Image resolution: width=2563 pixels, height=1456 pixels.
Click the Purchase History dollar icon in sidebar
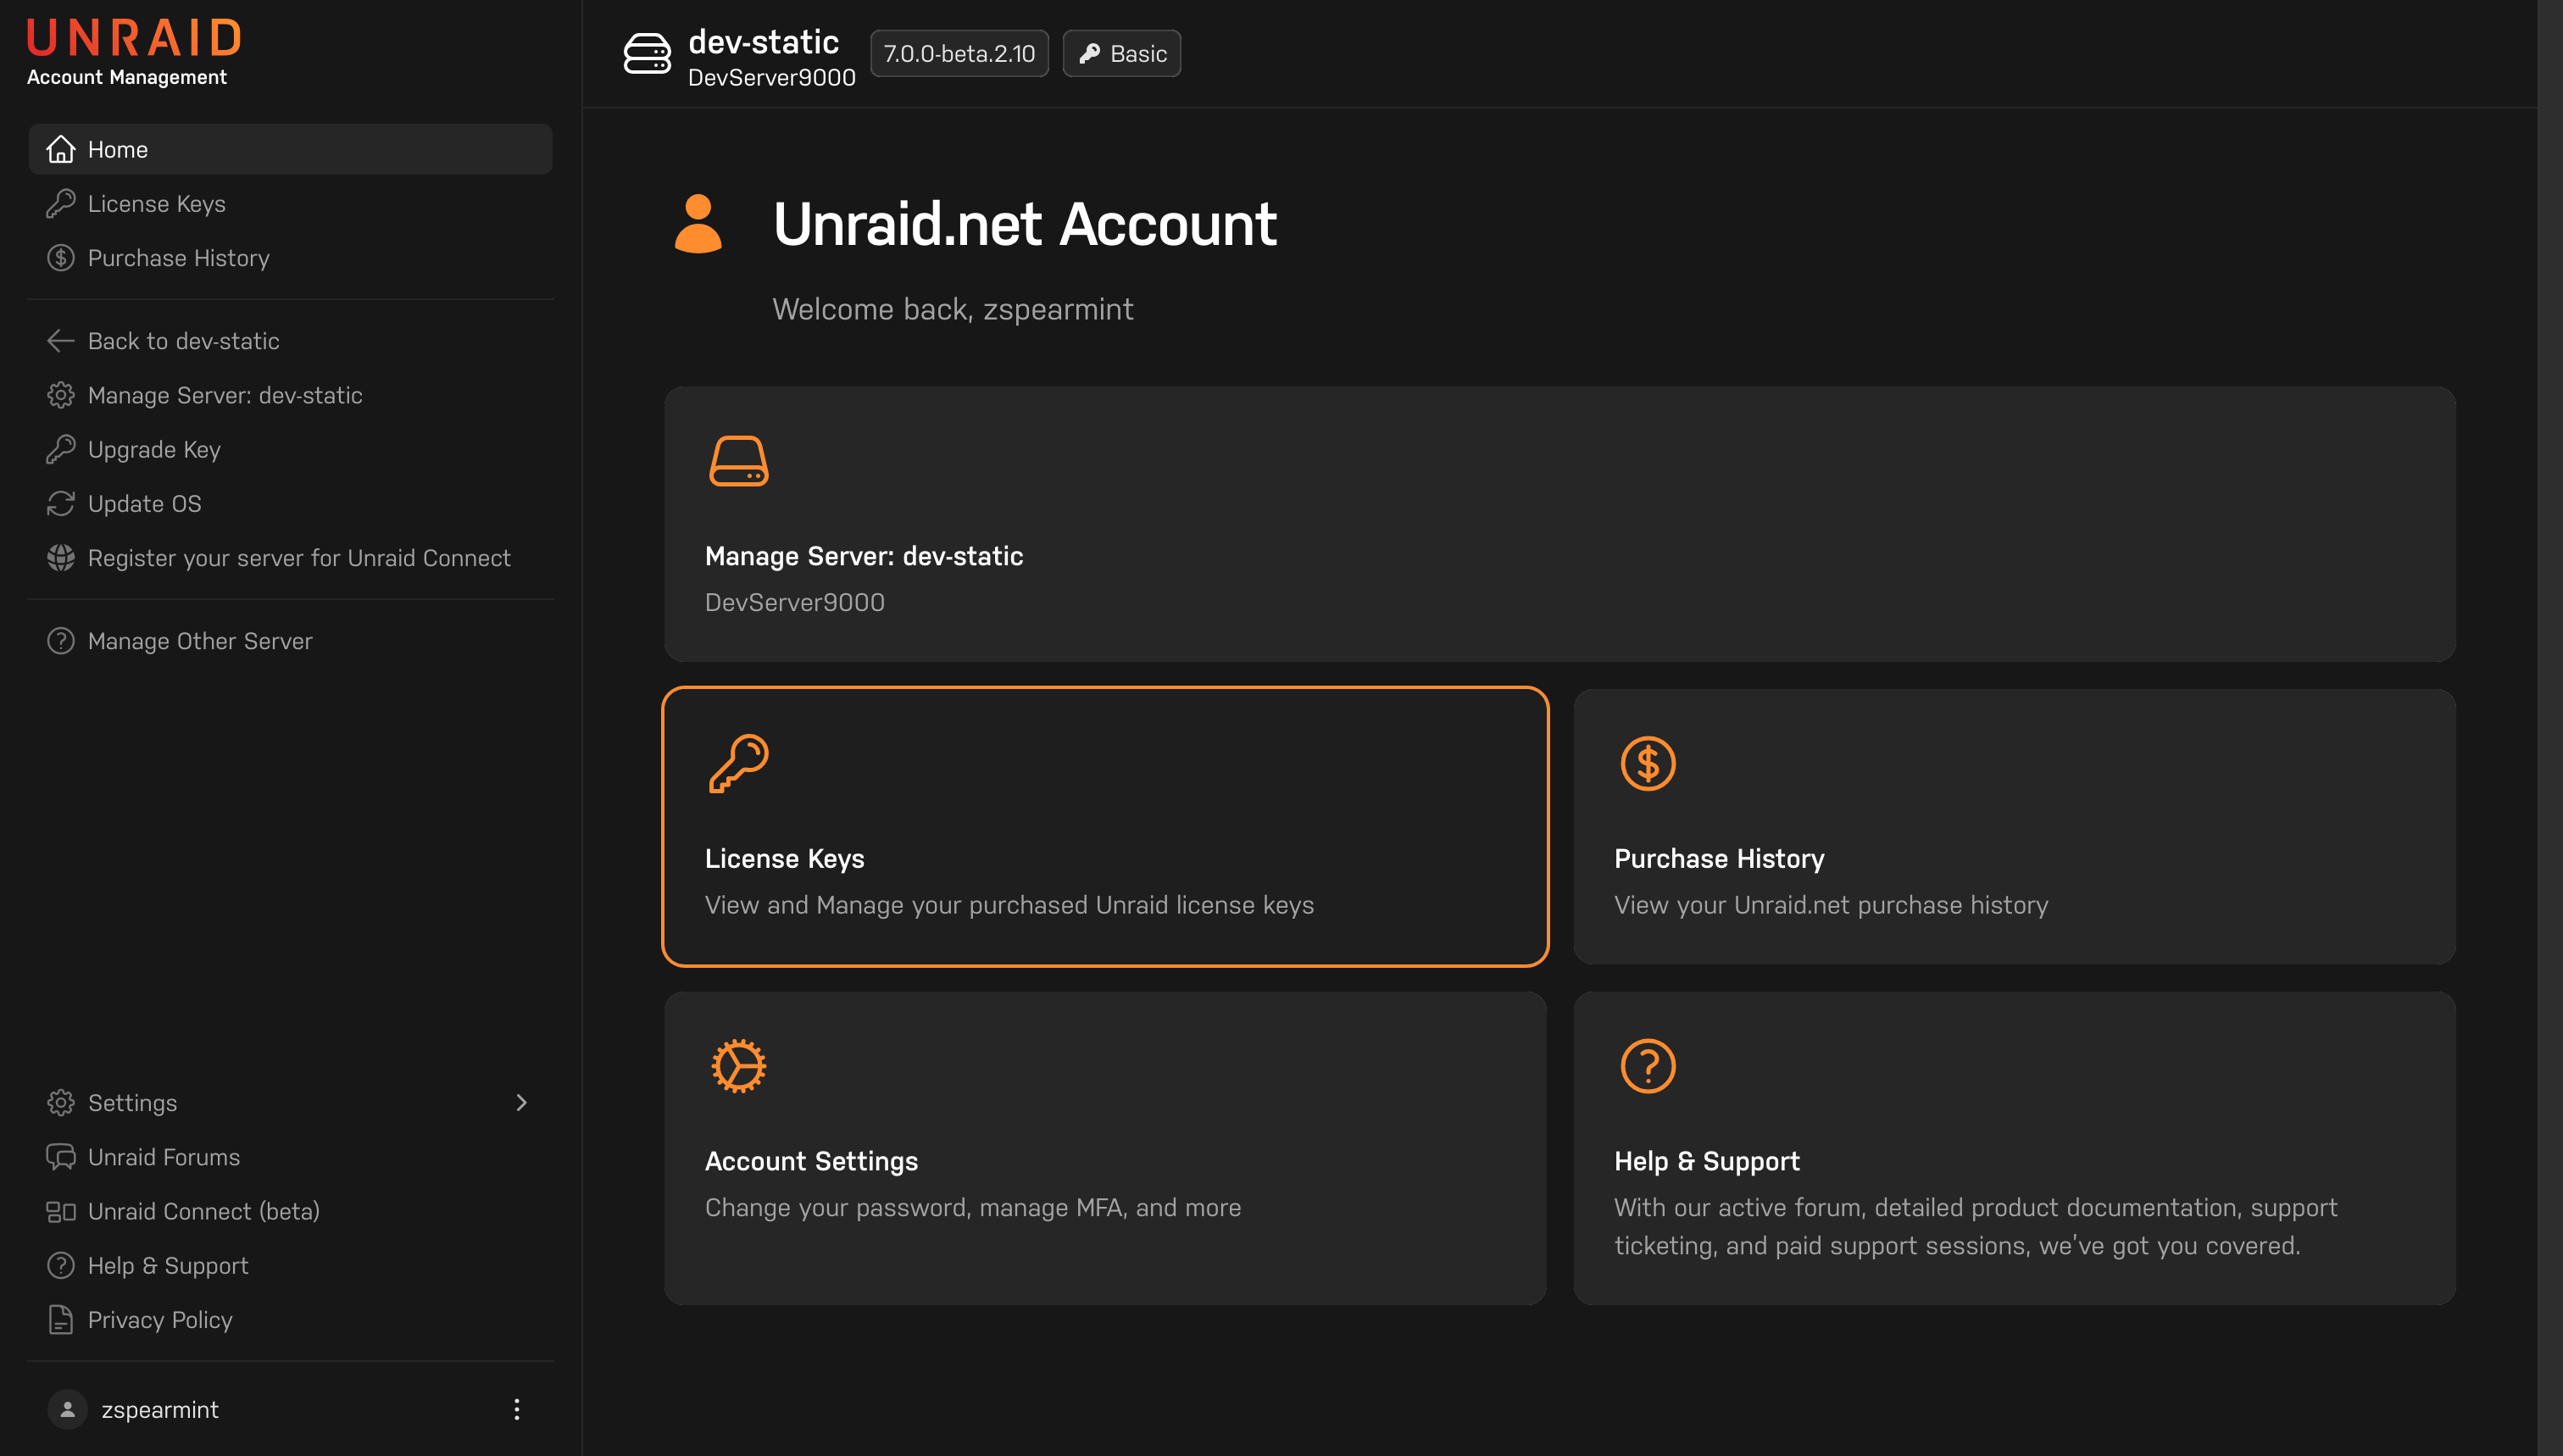point(61,257)
